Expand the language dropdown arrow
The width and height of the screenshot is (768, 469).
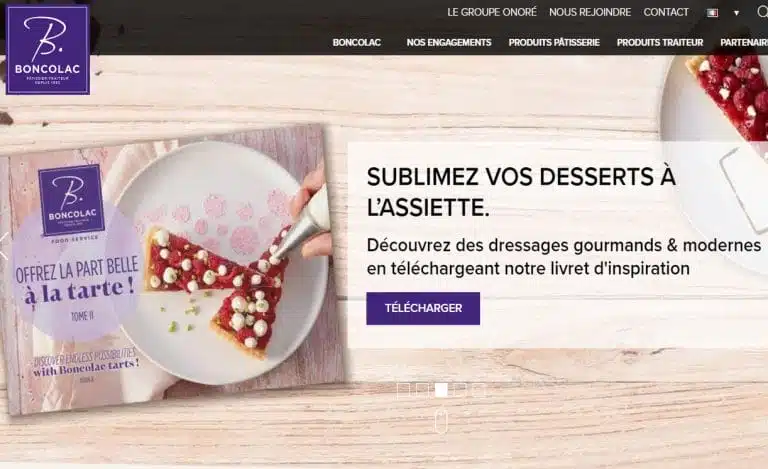(x=736, y=13)
